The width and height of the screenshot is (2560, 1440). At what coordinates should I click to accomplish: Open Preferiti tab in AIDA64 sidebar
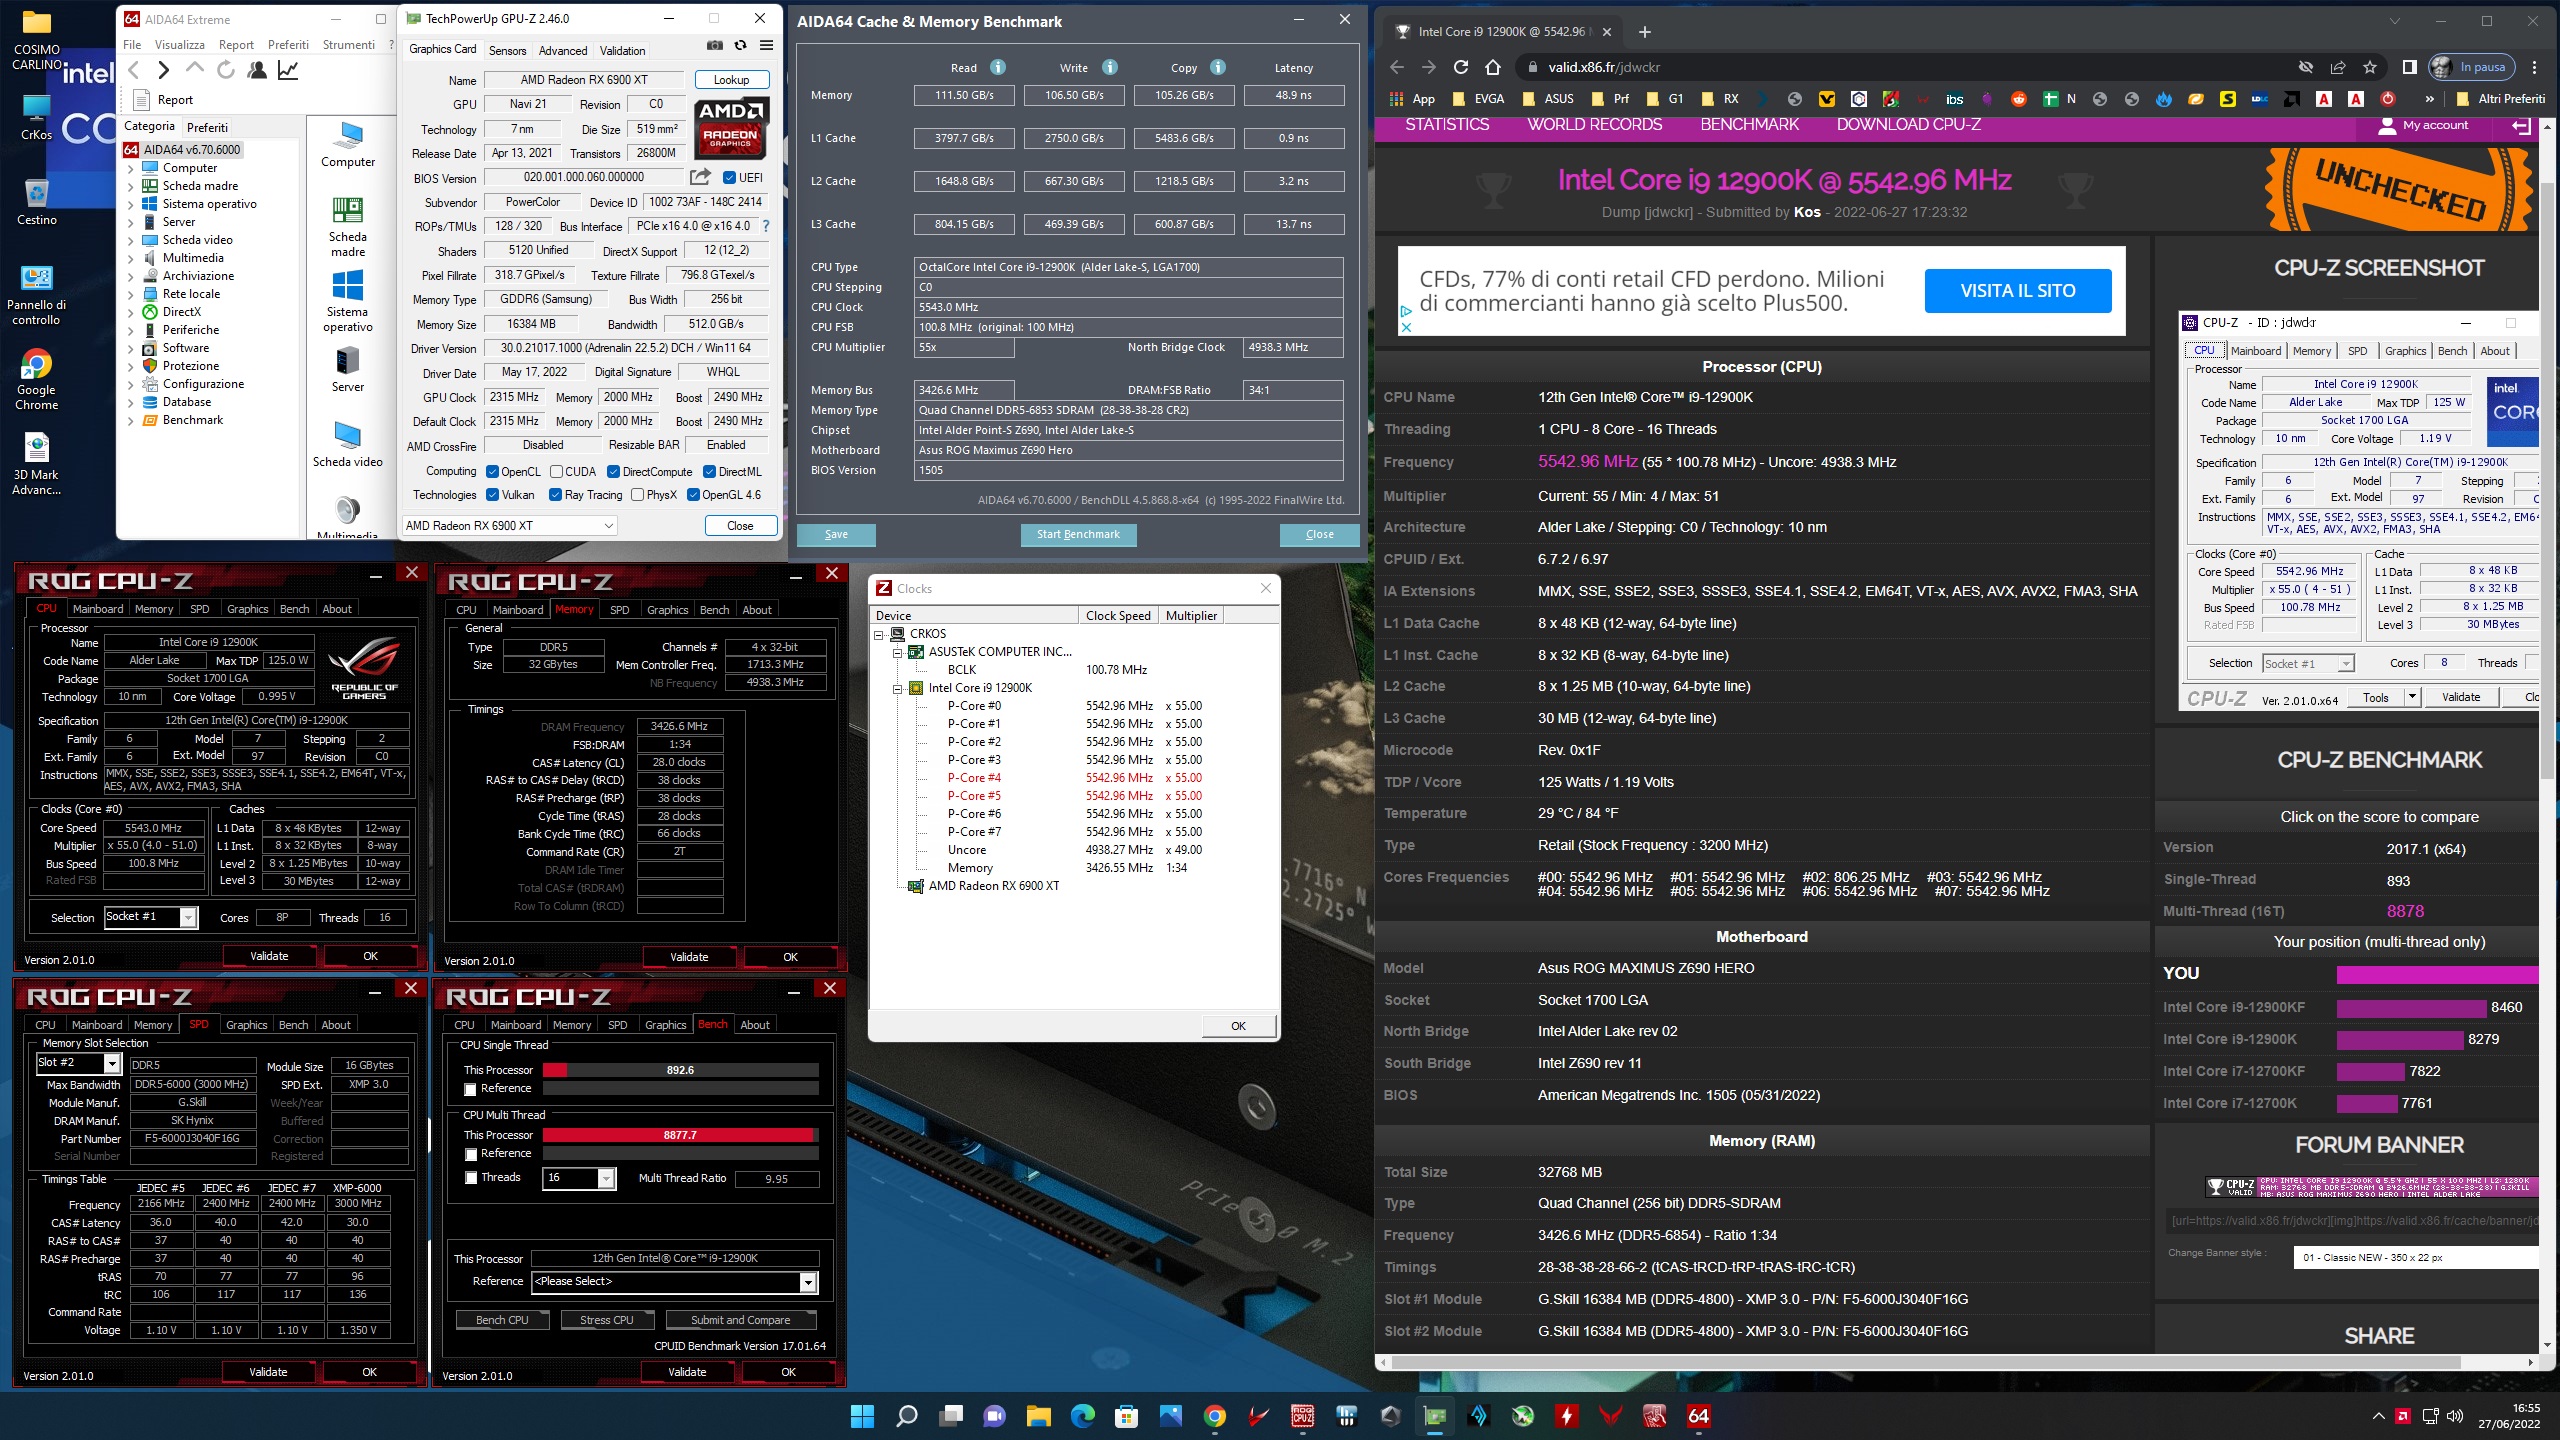click(208, 127)
